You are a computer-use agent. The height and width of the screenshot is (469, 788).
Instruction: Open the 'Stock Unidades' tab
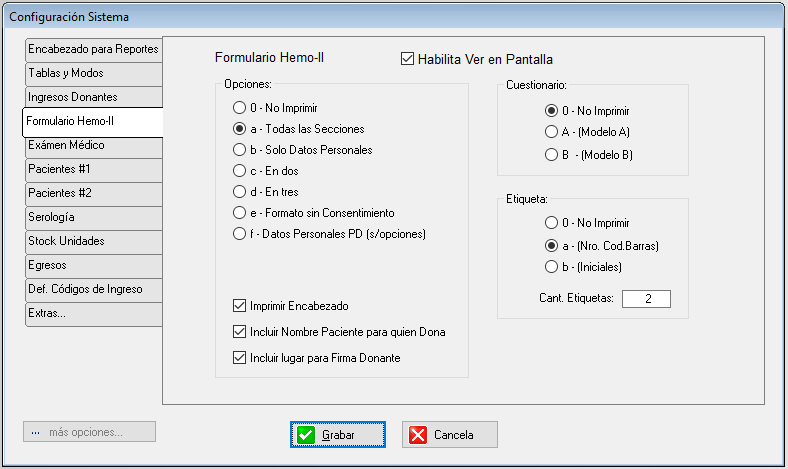(93, 241)
